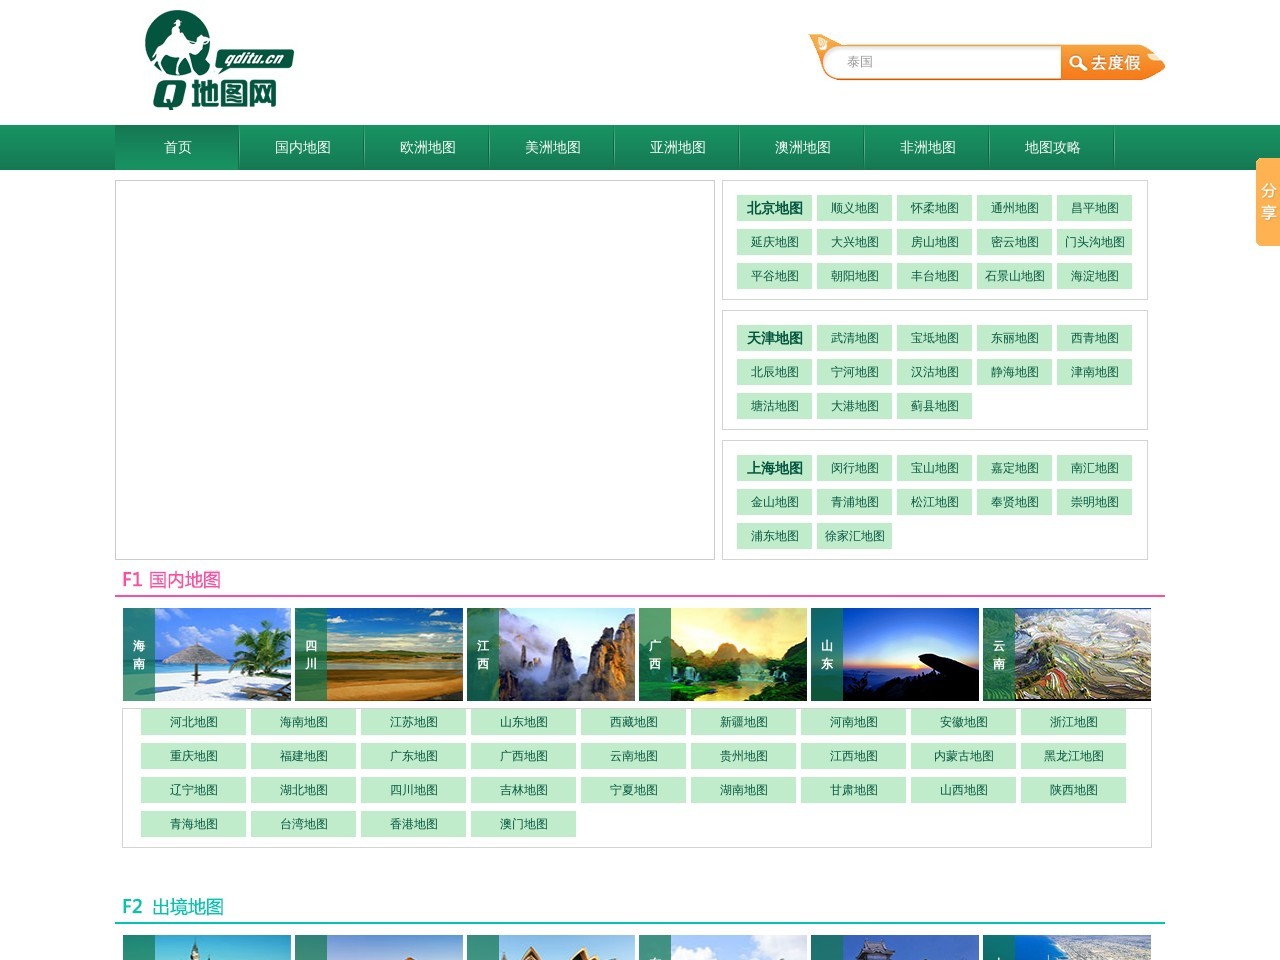Open the 美洲地图 navigation tab
1280x960 pixels.
tap(552, 147)
